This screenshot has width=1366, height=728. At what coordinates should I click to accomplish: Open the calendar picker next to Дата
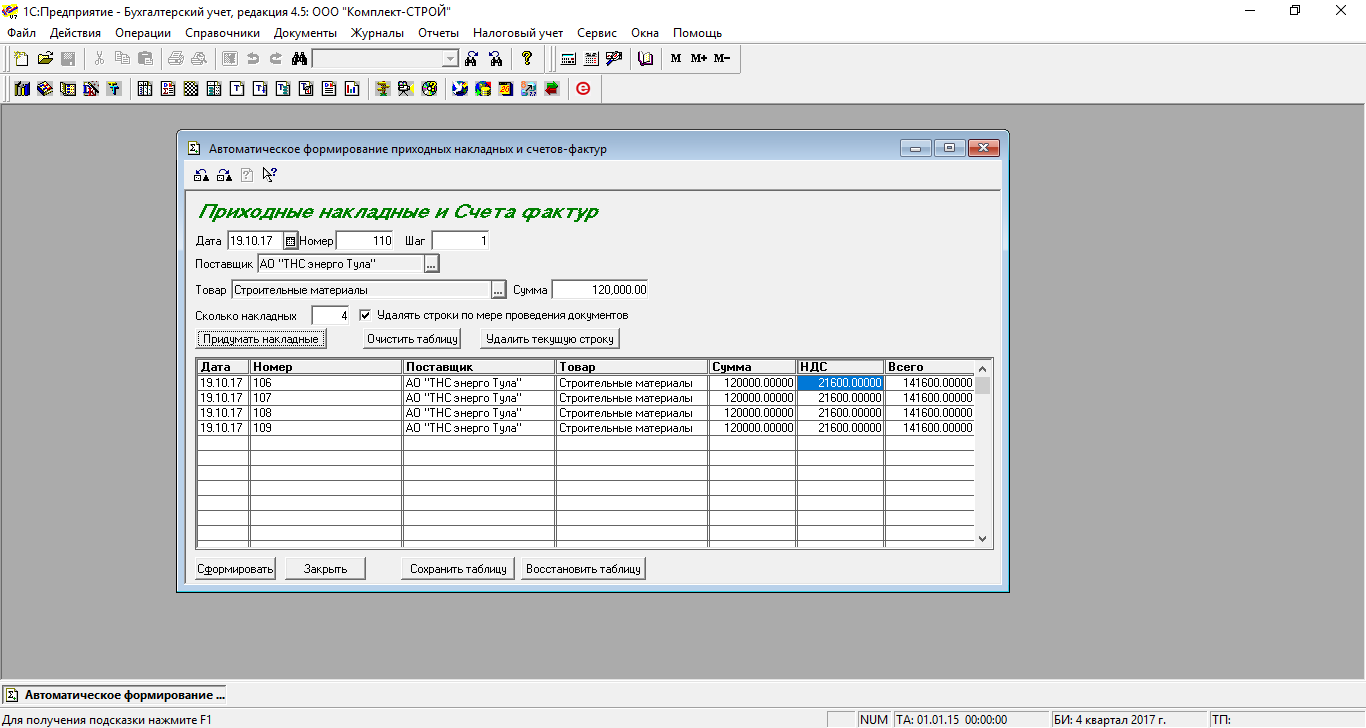pos(291,241)
